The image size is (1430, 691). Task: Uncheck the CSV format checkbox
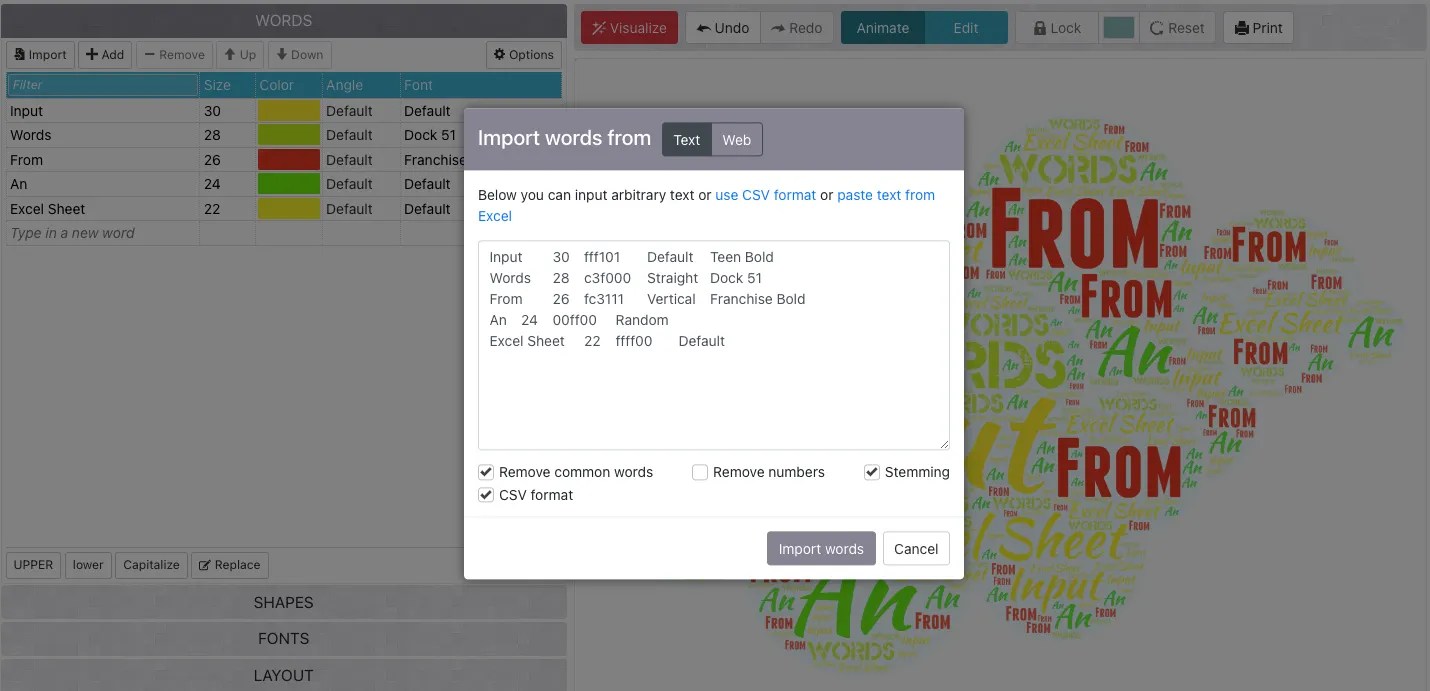[486, 495]
